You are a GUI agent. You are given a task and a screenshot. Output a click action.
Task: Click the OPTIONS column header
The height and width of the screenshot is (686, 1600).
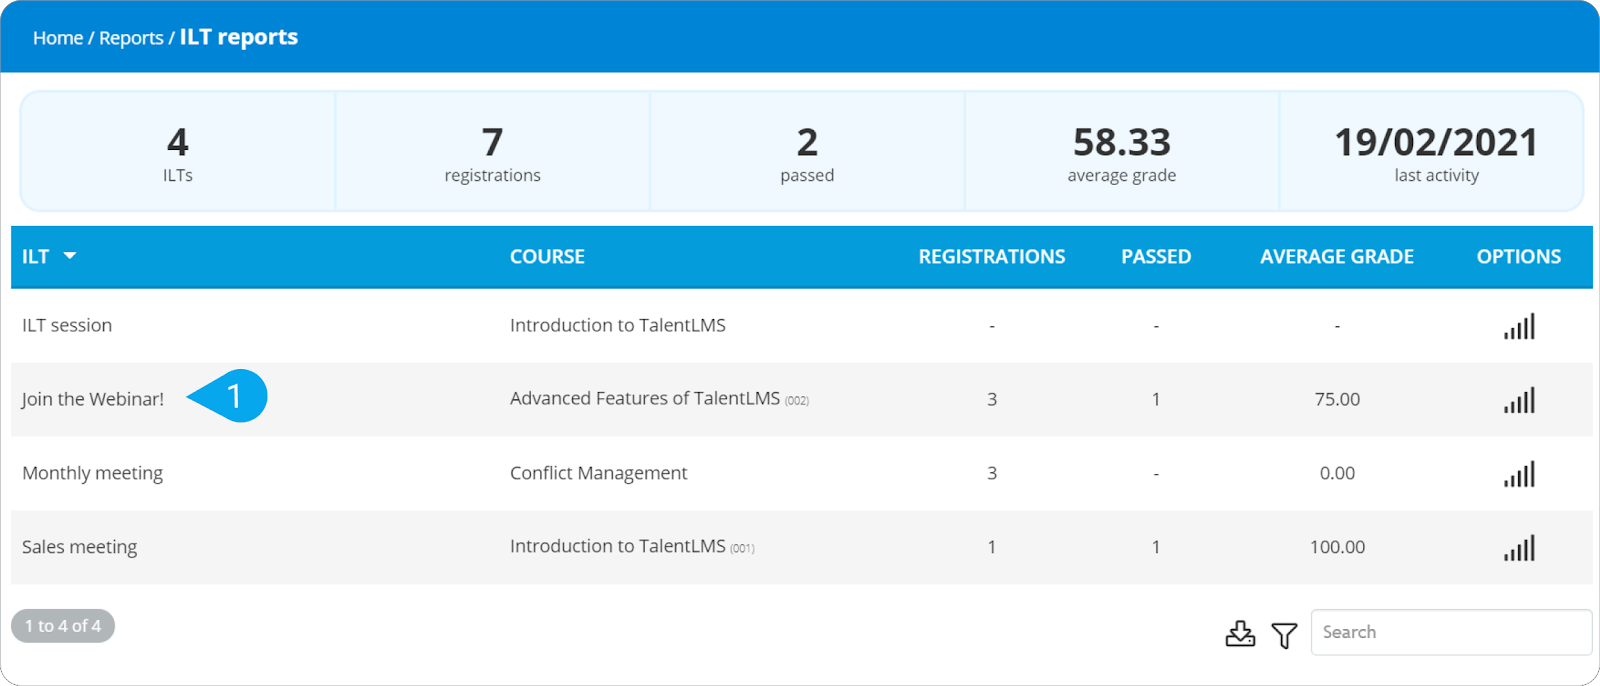click(x=1519, y=257)
